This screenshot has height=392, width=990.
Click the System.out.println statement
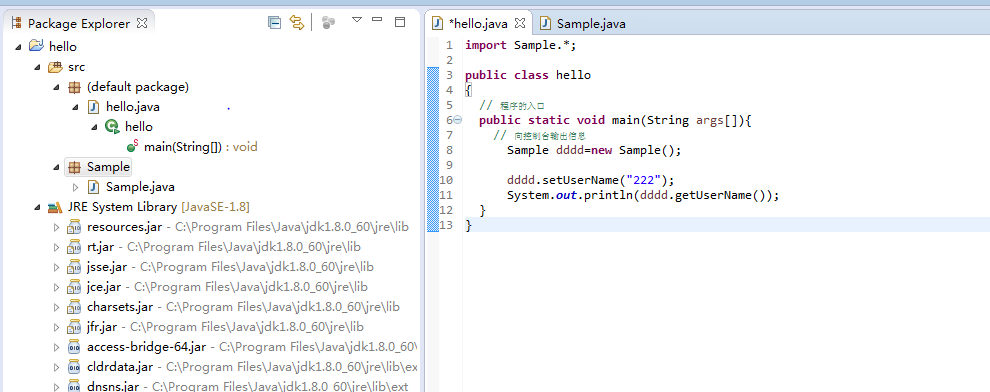click(643, 195)
